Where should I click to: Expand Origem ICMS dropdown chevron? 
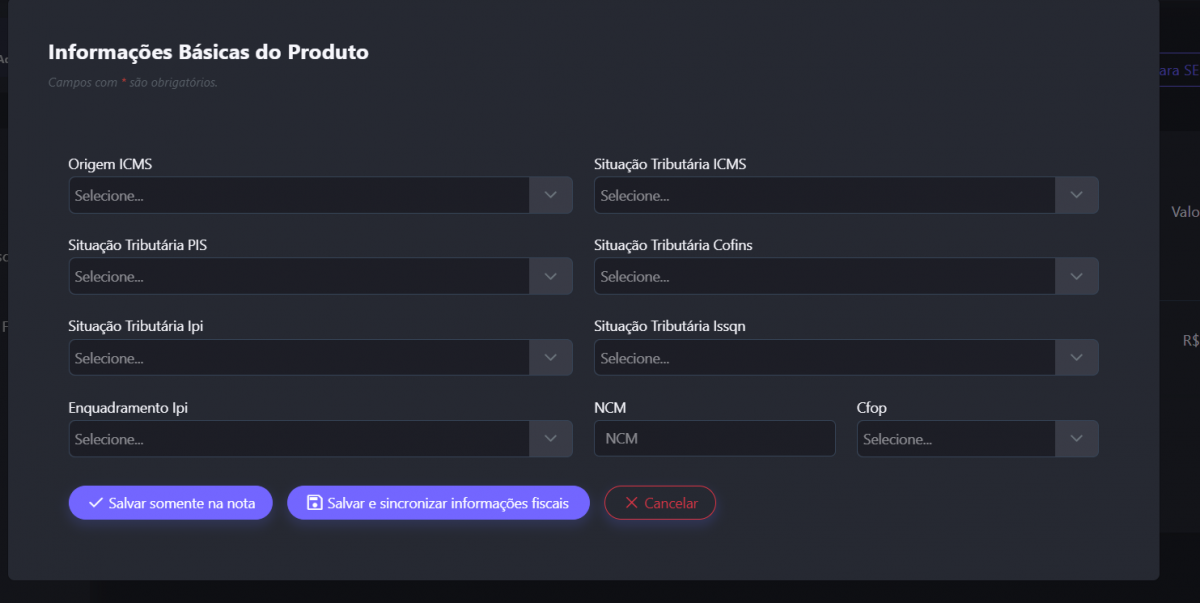(550, 195)
